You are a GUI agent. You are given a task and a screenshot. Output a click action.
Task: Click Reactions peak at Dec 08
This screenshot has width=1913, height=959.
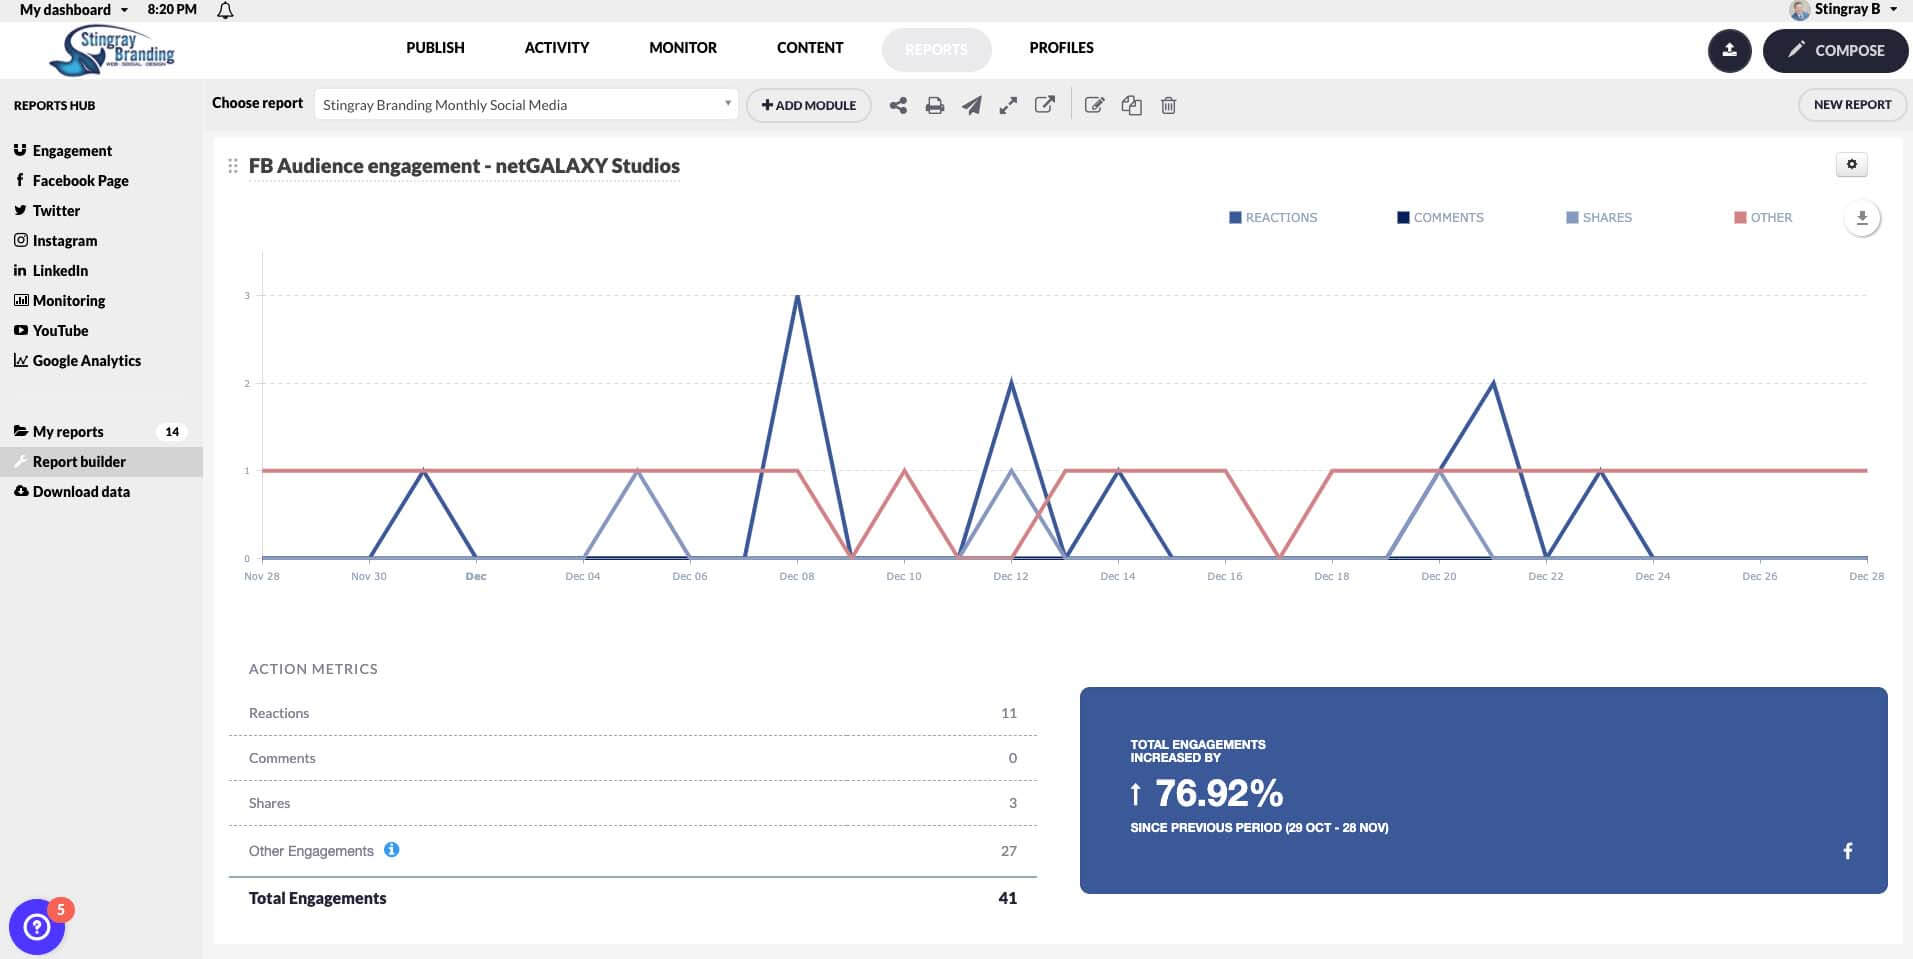point(797,296)
